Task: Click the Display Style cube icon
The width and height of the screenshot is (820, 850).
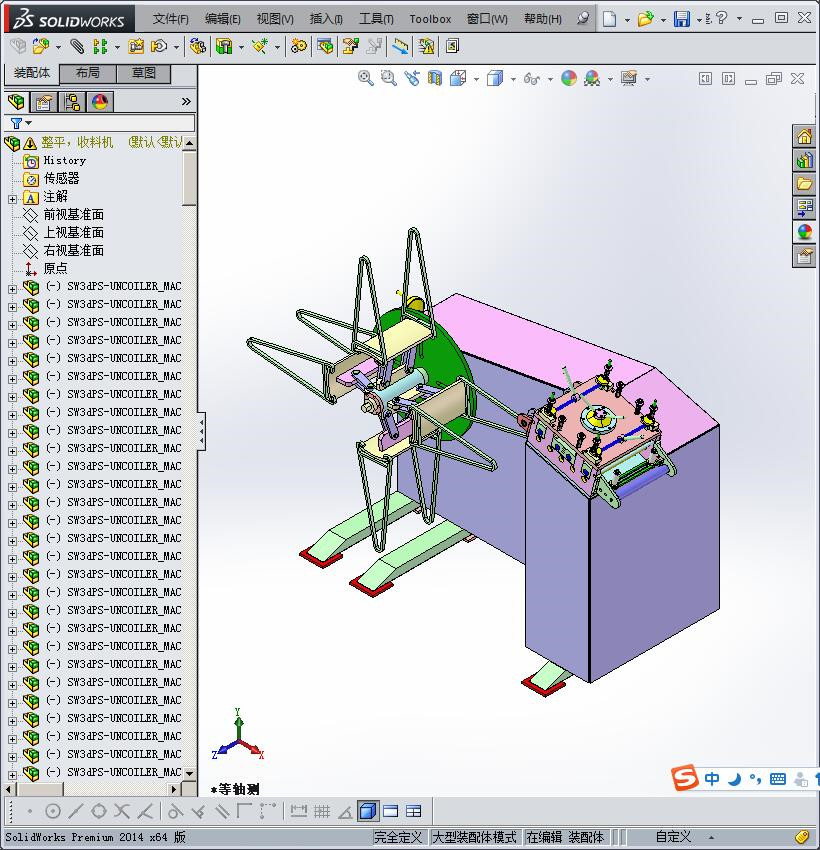Action: click(495, 78)
